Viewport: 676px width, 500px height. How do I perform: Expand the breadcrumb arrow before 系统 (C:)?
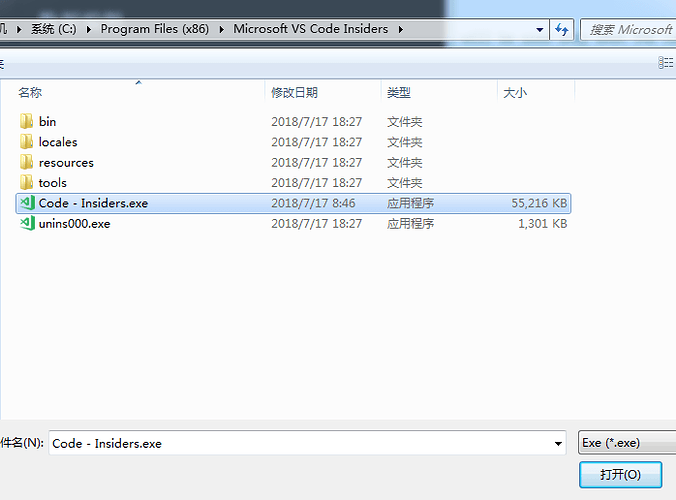click(19, 29)
